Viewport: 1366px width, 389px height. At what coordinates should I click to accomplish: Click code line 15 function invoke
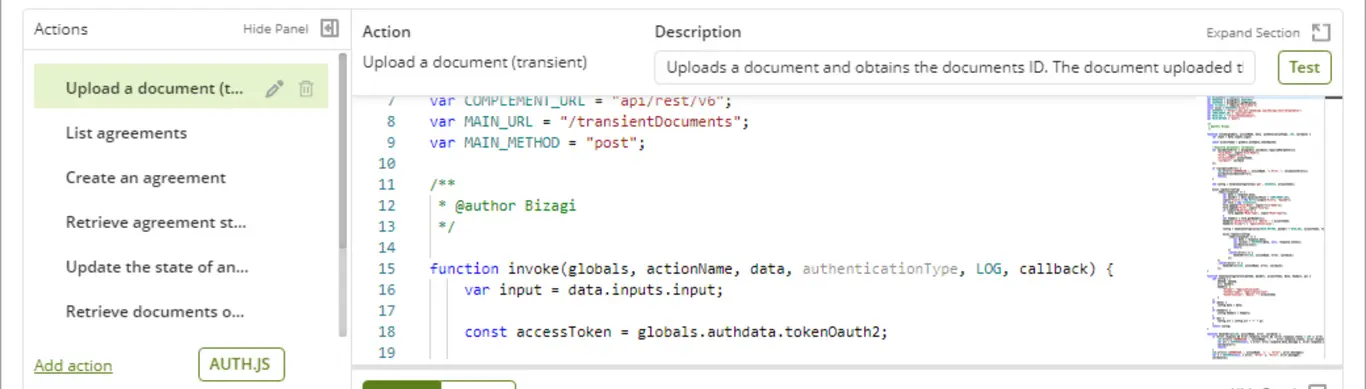coord(771,269)
